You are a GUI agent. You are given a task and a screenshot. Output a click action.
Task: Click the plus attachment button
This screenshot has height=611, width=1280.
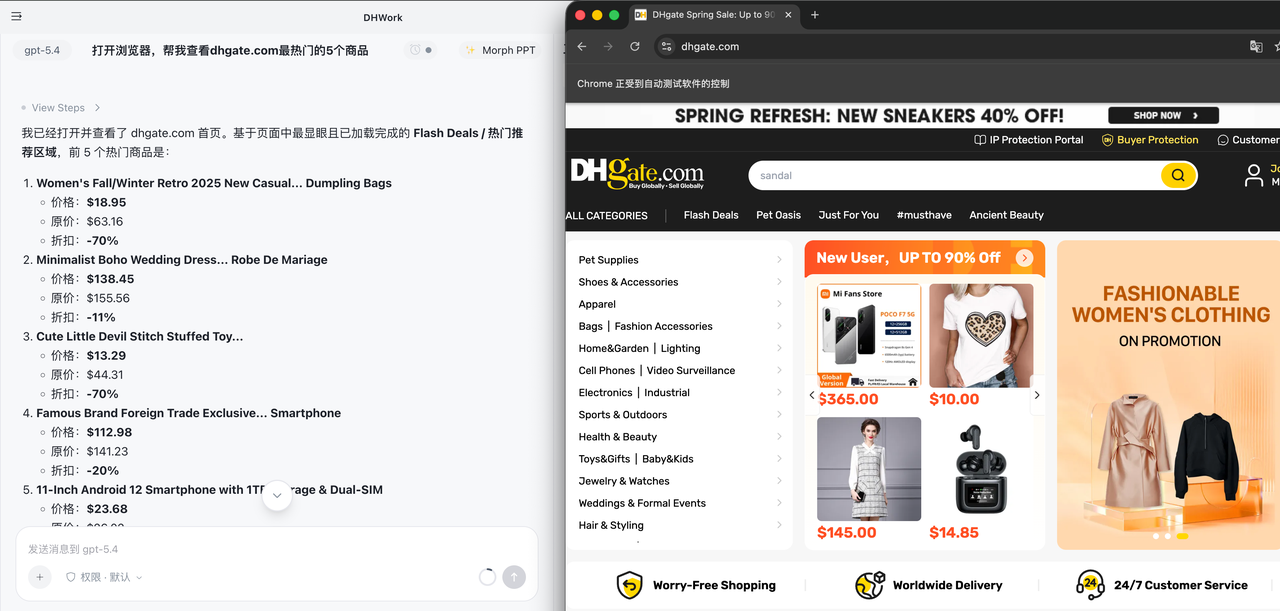[39, 577]
